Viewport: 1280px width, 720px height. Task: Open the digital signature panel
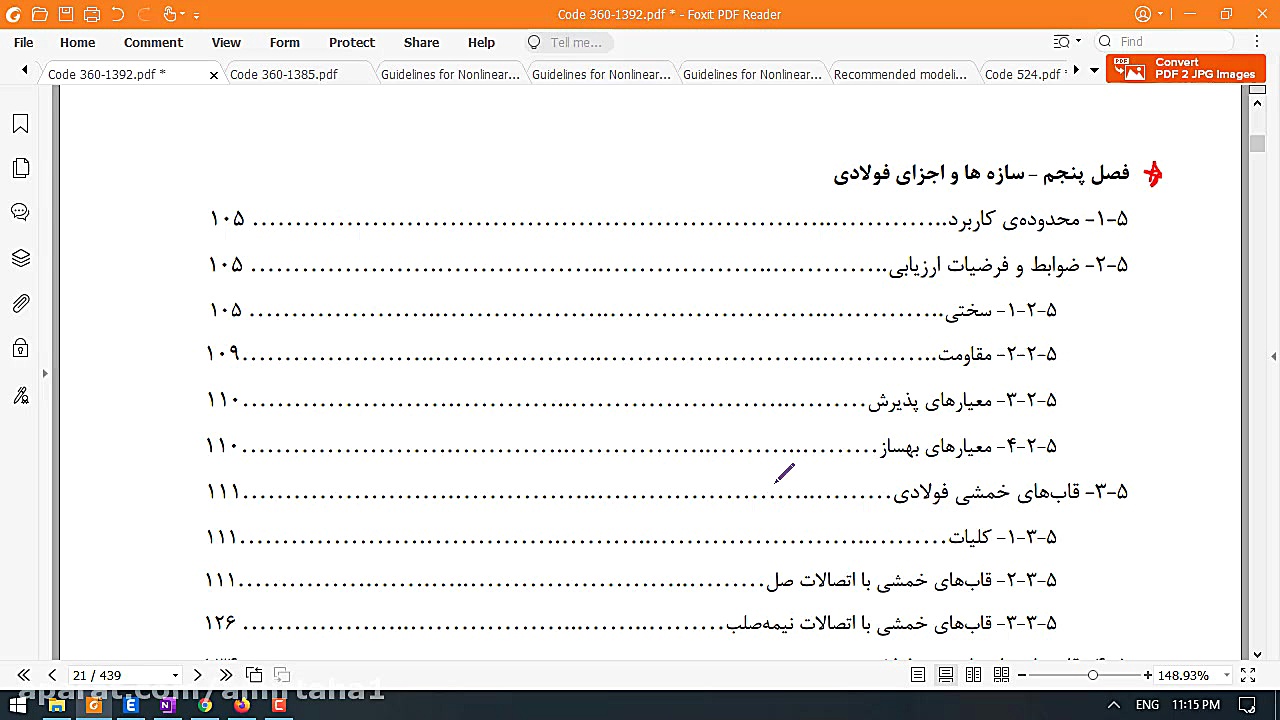click(x=21, y=395)
